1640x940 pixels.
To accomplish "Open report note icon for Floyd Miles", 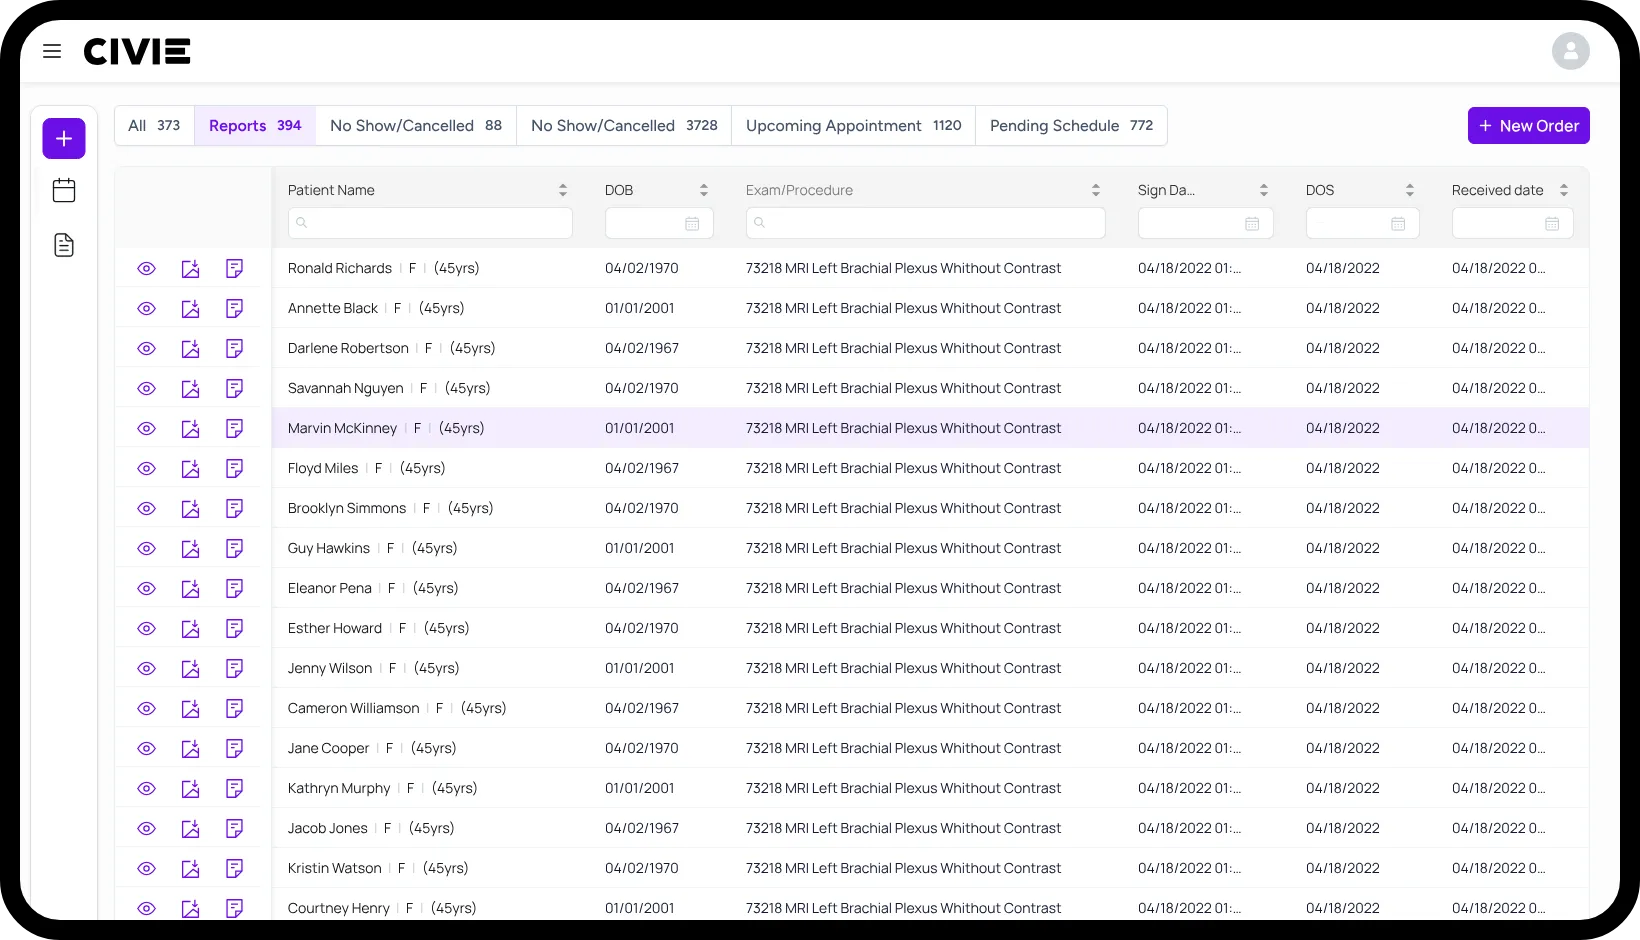I will tap(234, 468).
